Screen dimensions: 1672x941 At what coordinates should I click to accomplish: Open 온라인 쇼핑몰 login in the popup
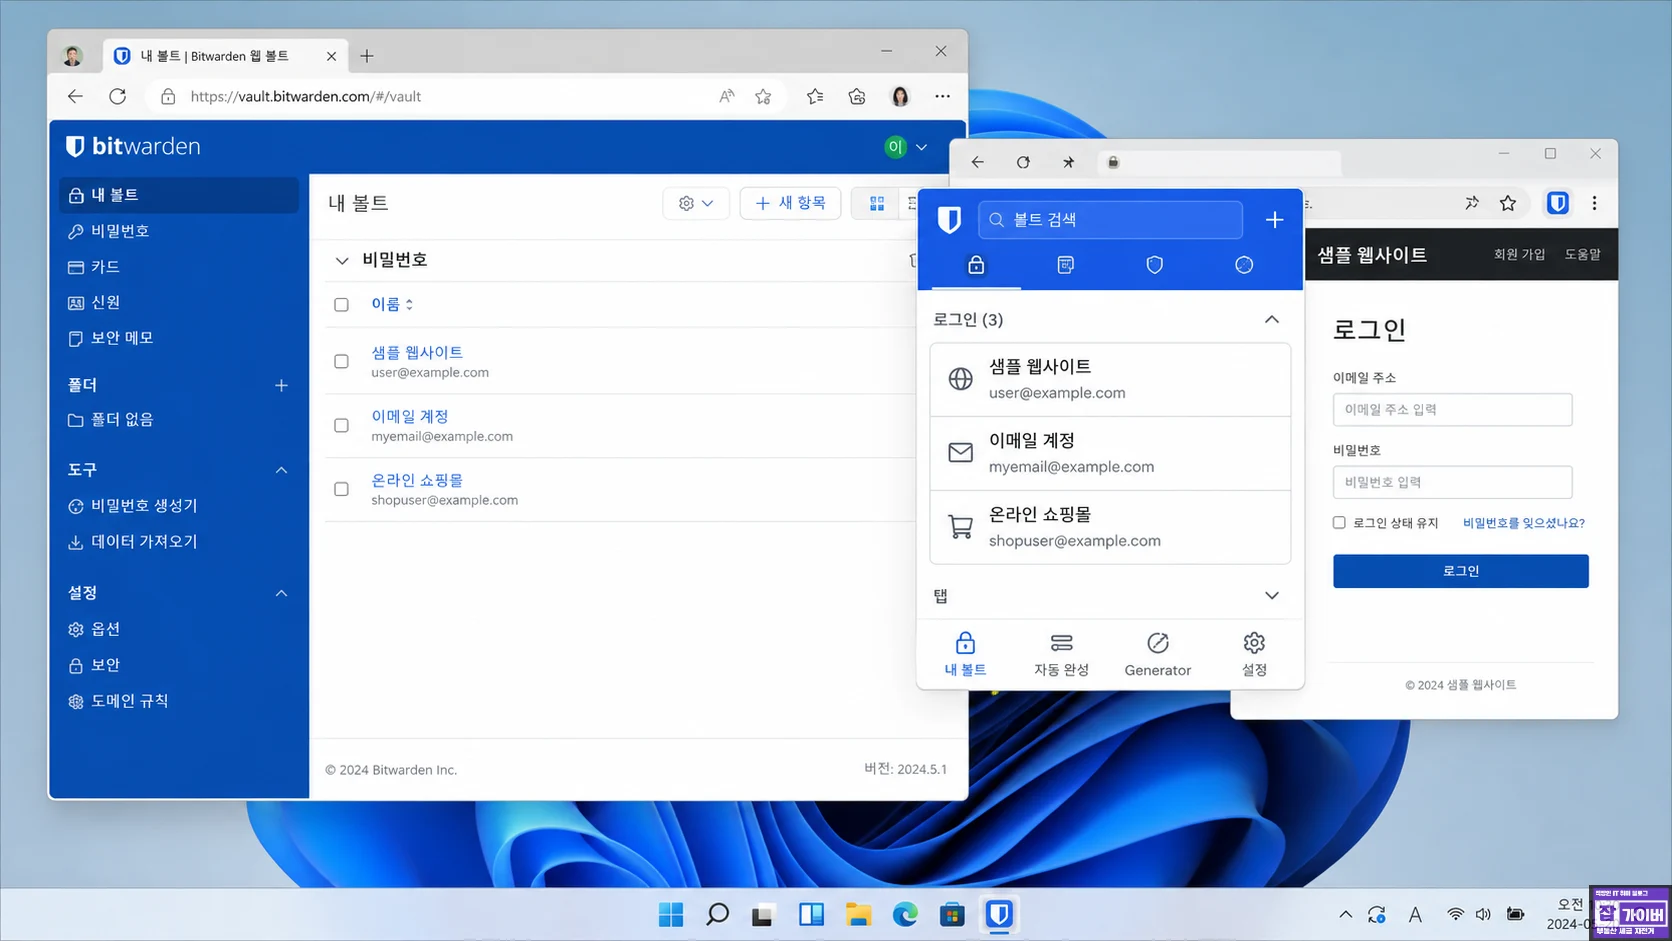click(1110, 527)
